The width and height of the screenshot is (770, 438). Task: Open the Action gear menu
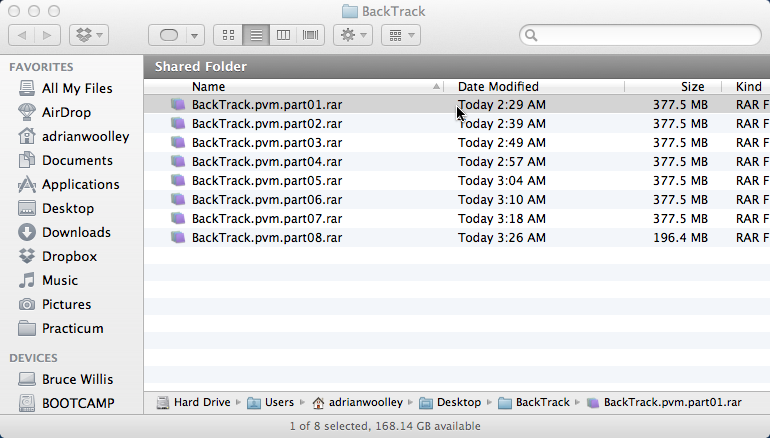tap(353, 35)
